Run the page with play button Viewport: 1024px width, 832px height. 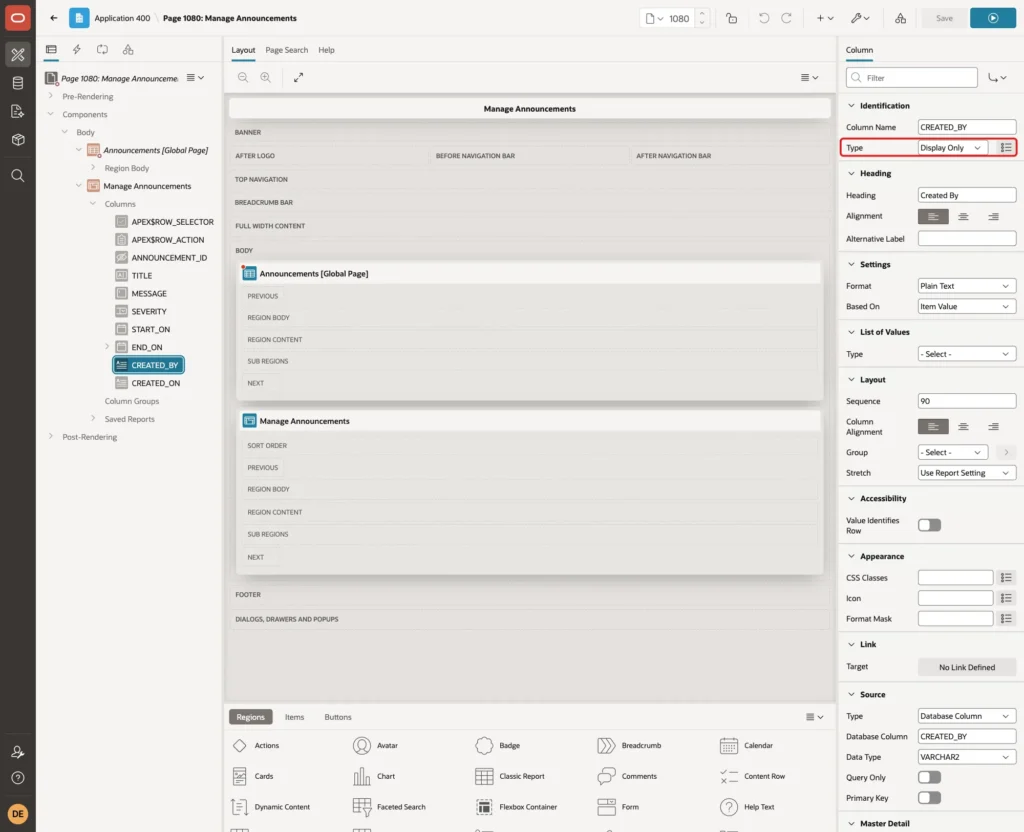pyautogui.click(x=993, y=18)
